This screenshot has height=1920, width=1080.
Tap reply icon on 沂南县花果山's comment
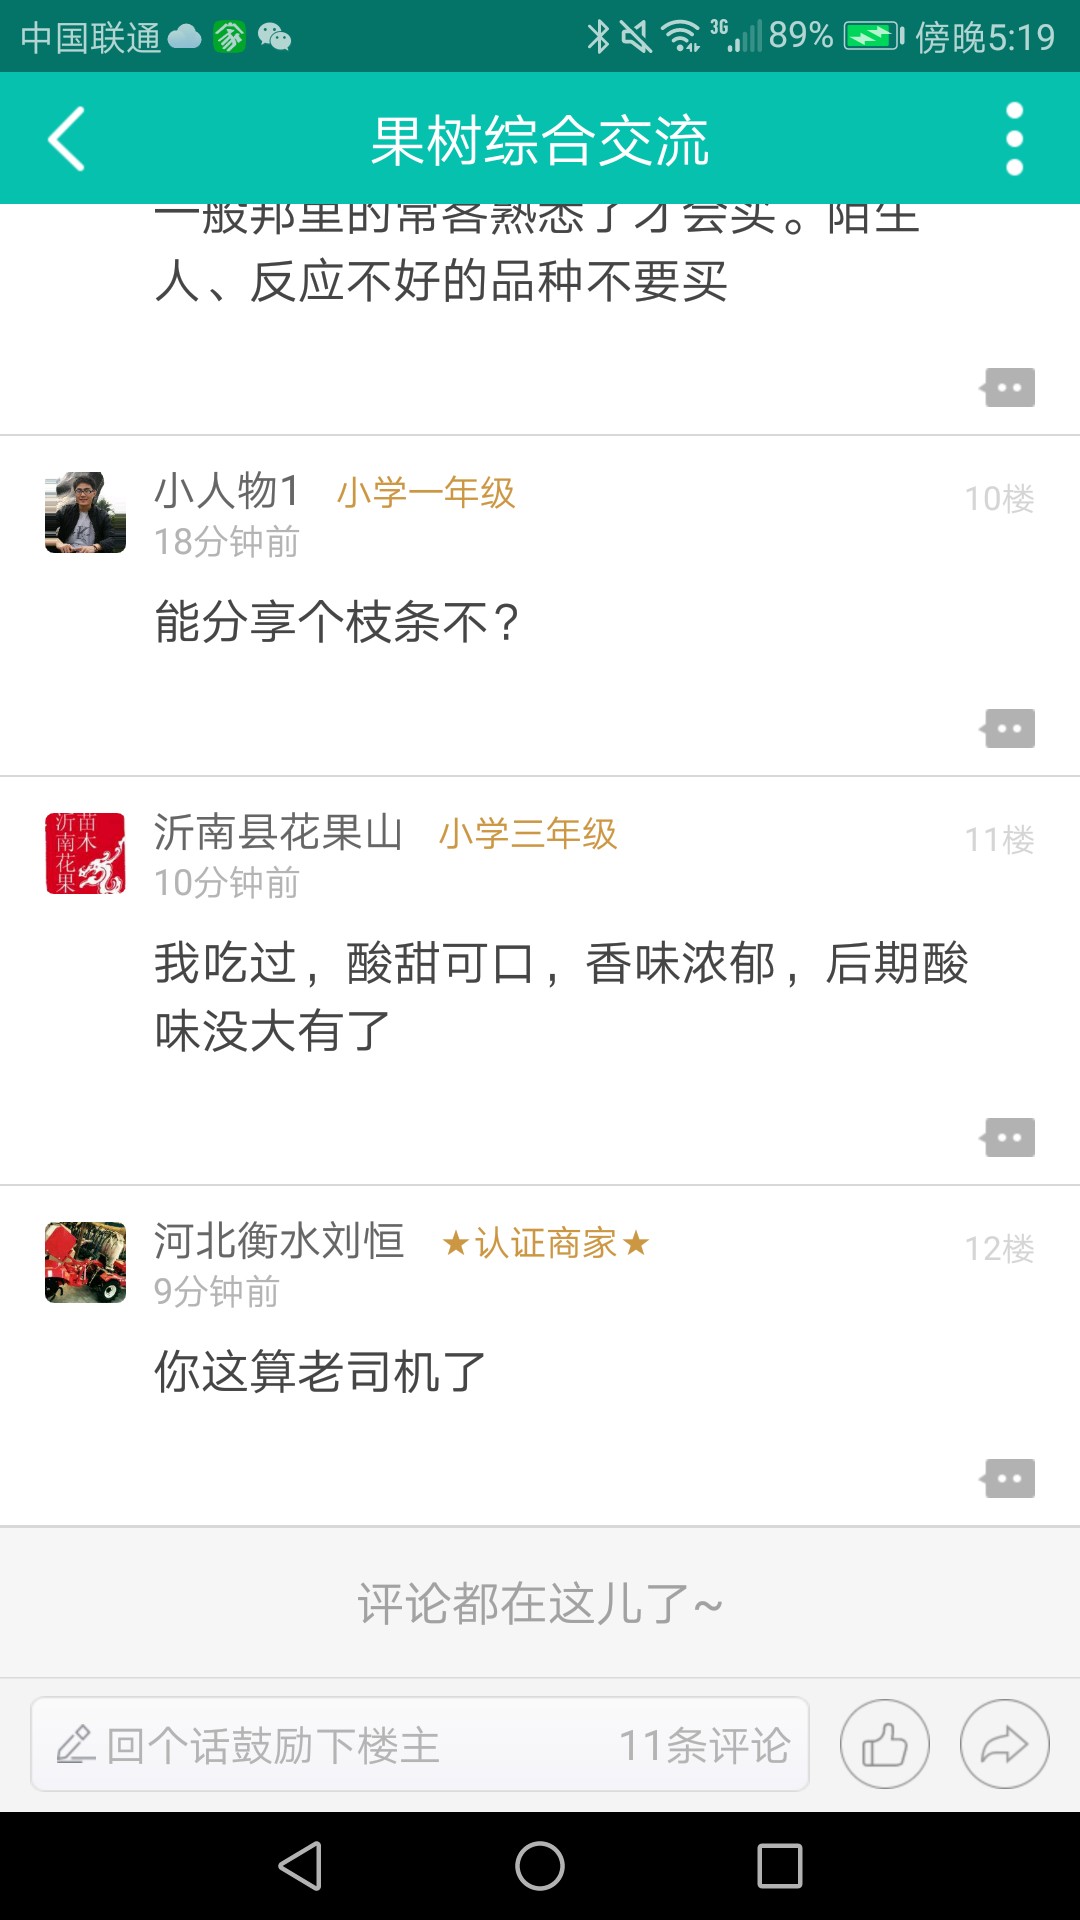(1008, 1138)
